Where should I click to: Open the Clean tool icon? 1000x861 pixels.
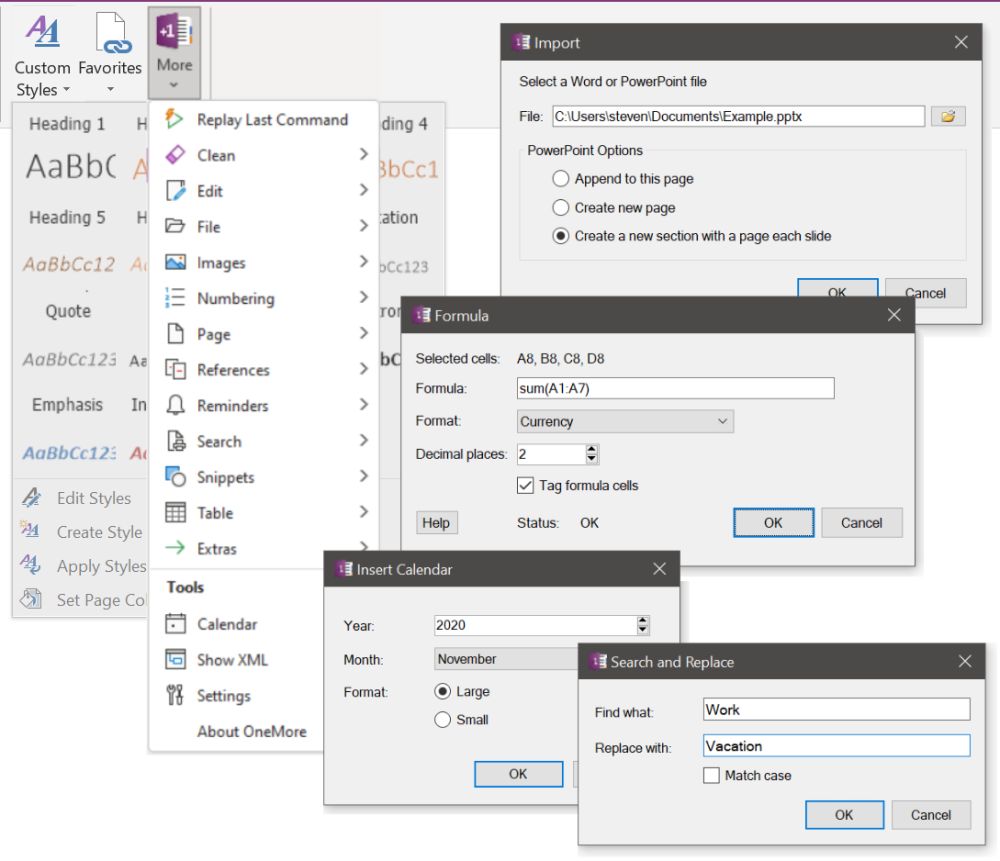coord(173,155)
